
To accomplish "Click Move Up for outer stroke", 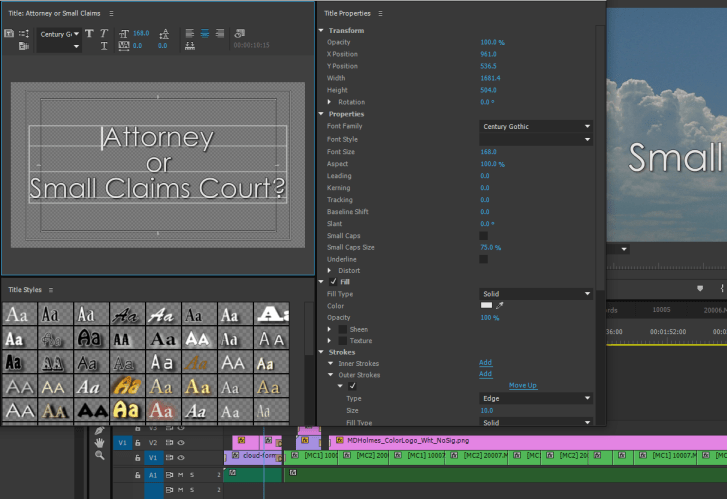I will pos(522,385).
